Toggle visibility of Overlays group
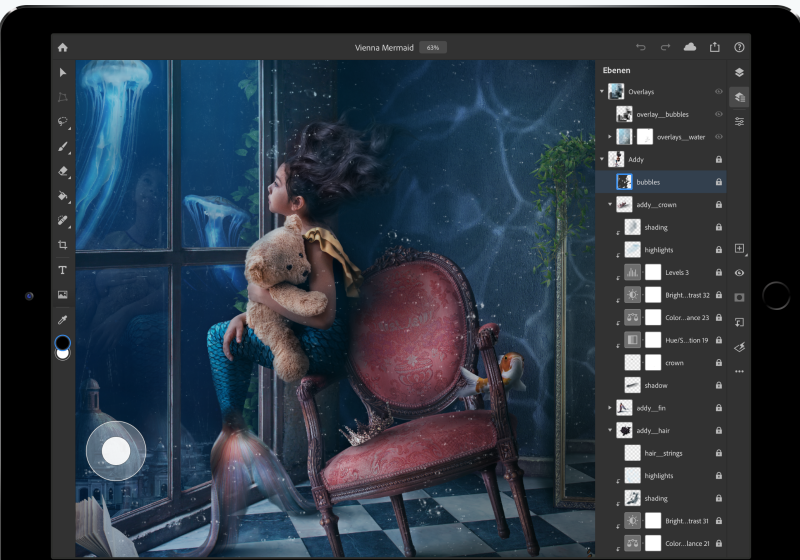This screenshot has width=800, height=560. pos(719,92)
